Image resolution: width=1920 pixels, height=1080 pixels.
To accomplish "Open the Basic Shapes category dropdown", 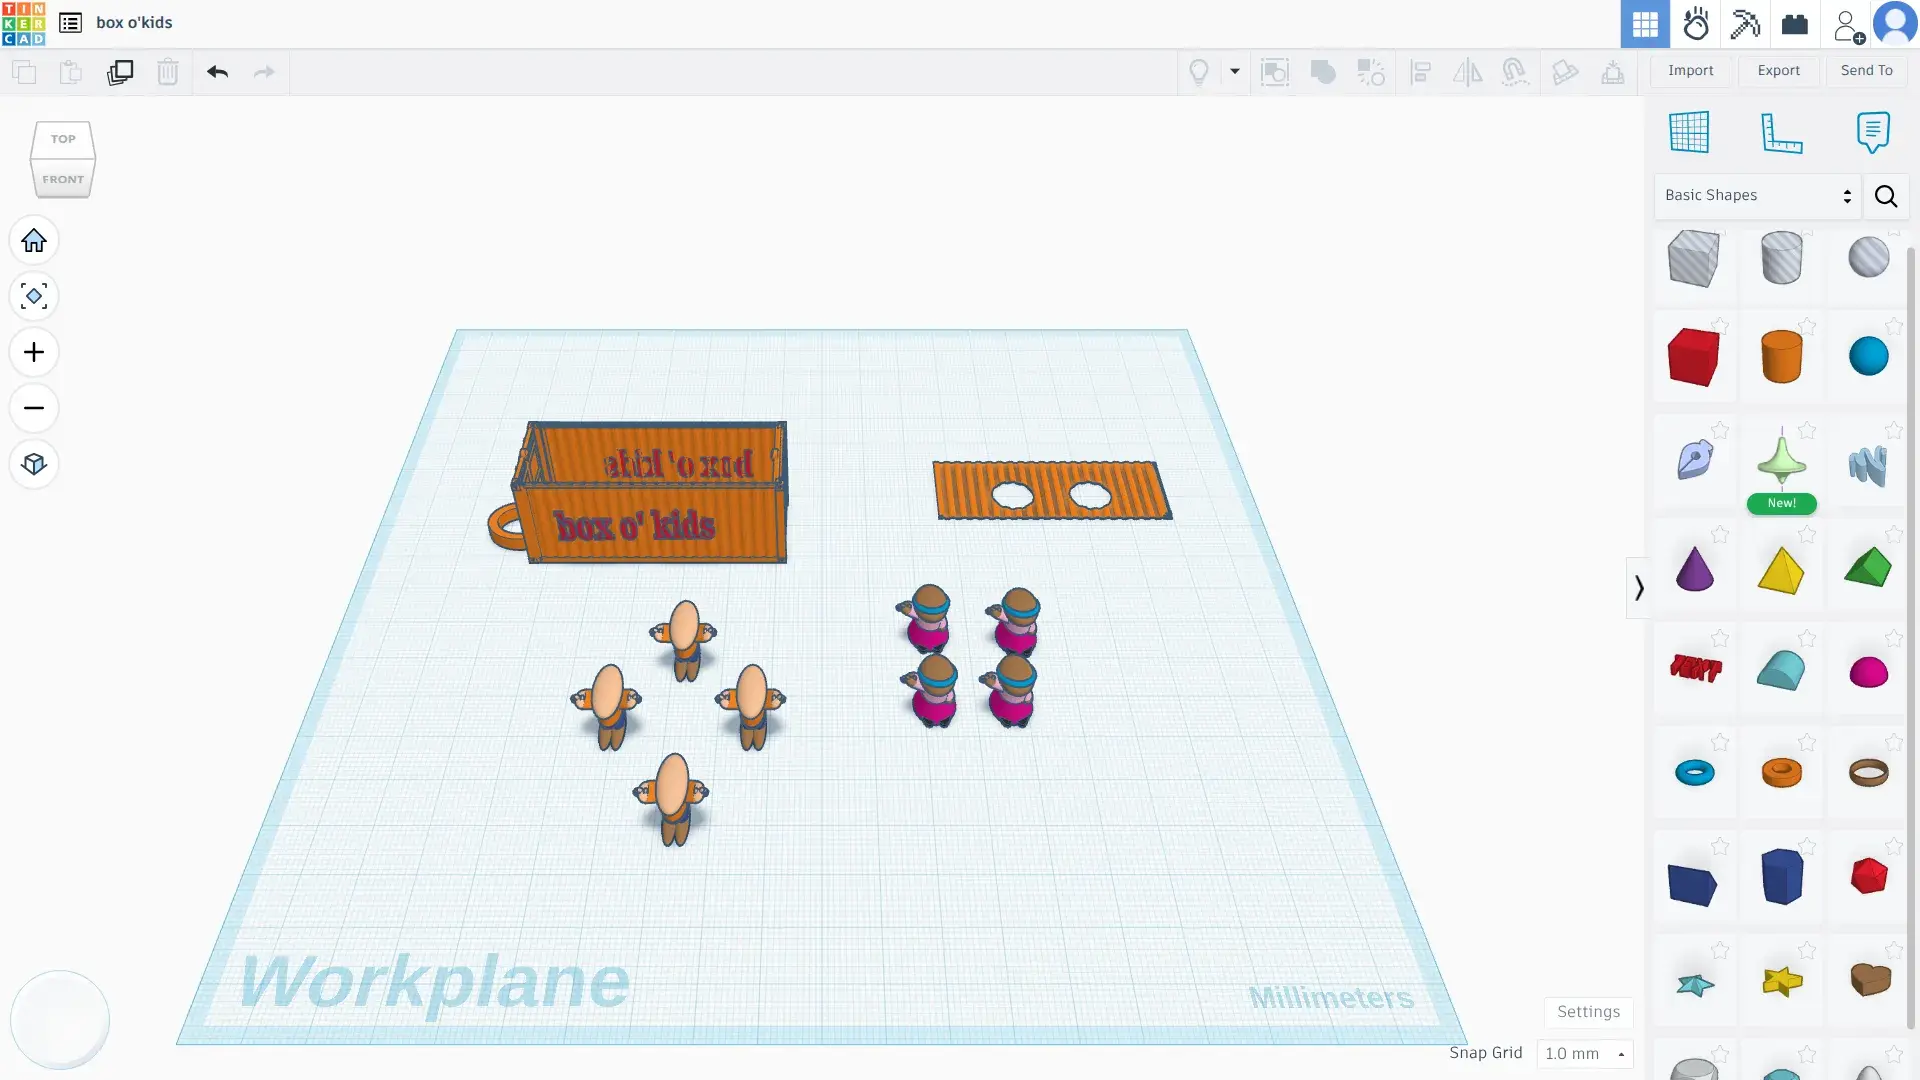I will (1758, 196).
